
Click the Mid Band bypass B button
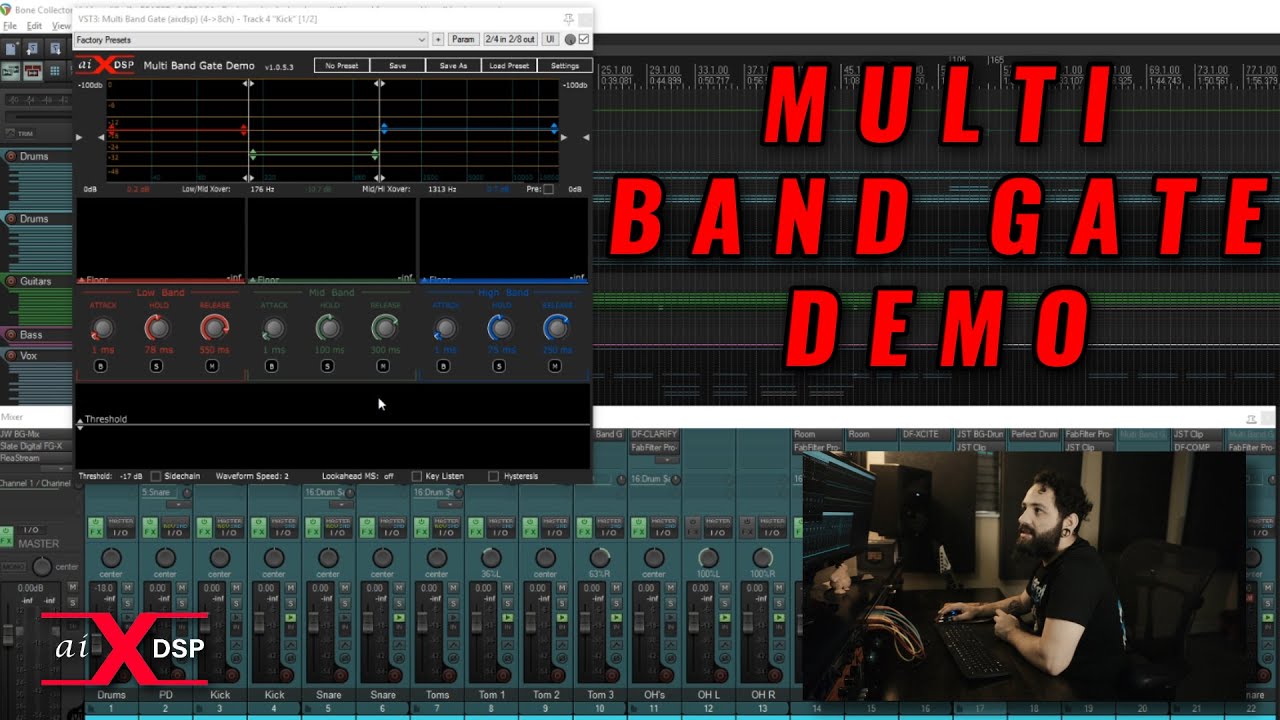coord(272,366)
